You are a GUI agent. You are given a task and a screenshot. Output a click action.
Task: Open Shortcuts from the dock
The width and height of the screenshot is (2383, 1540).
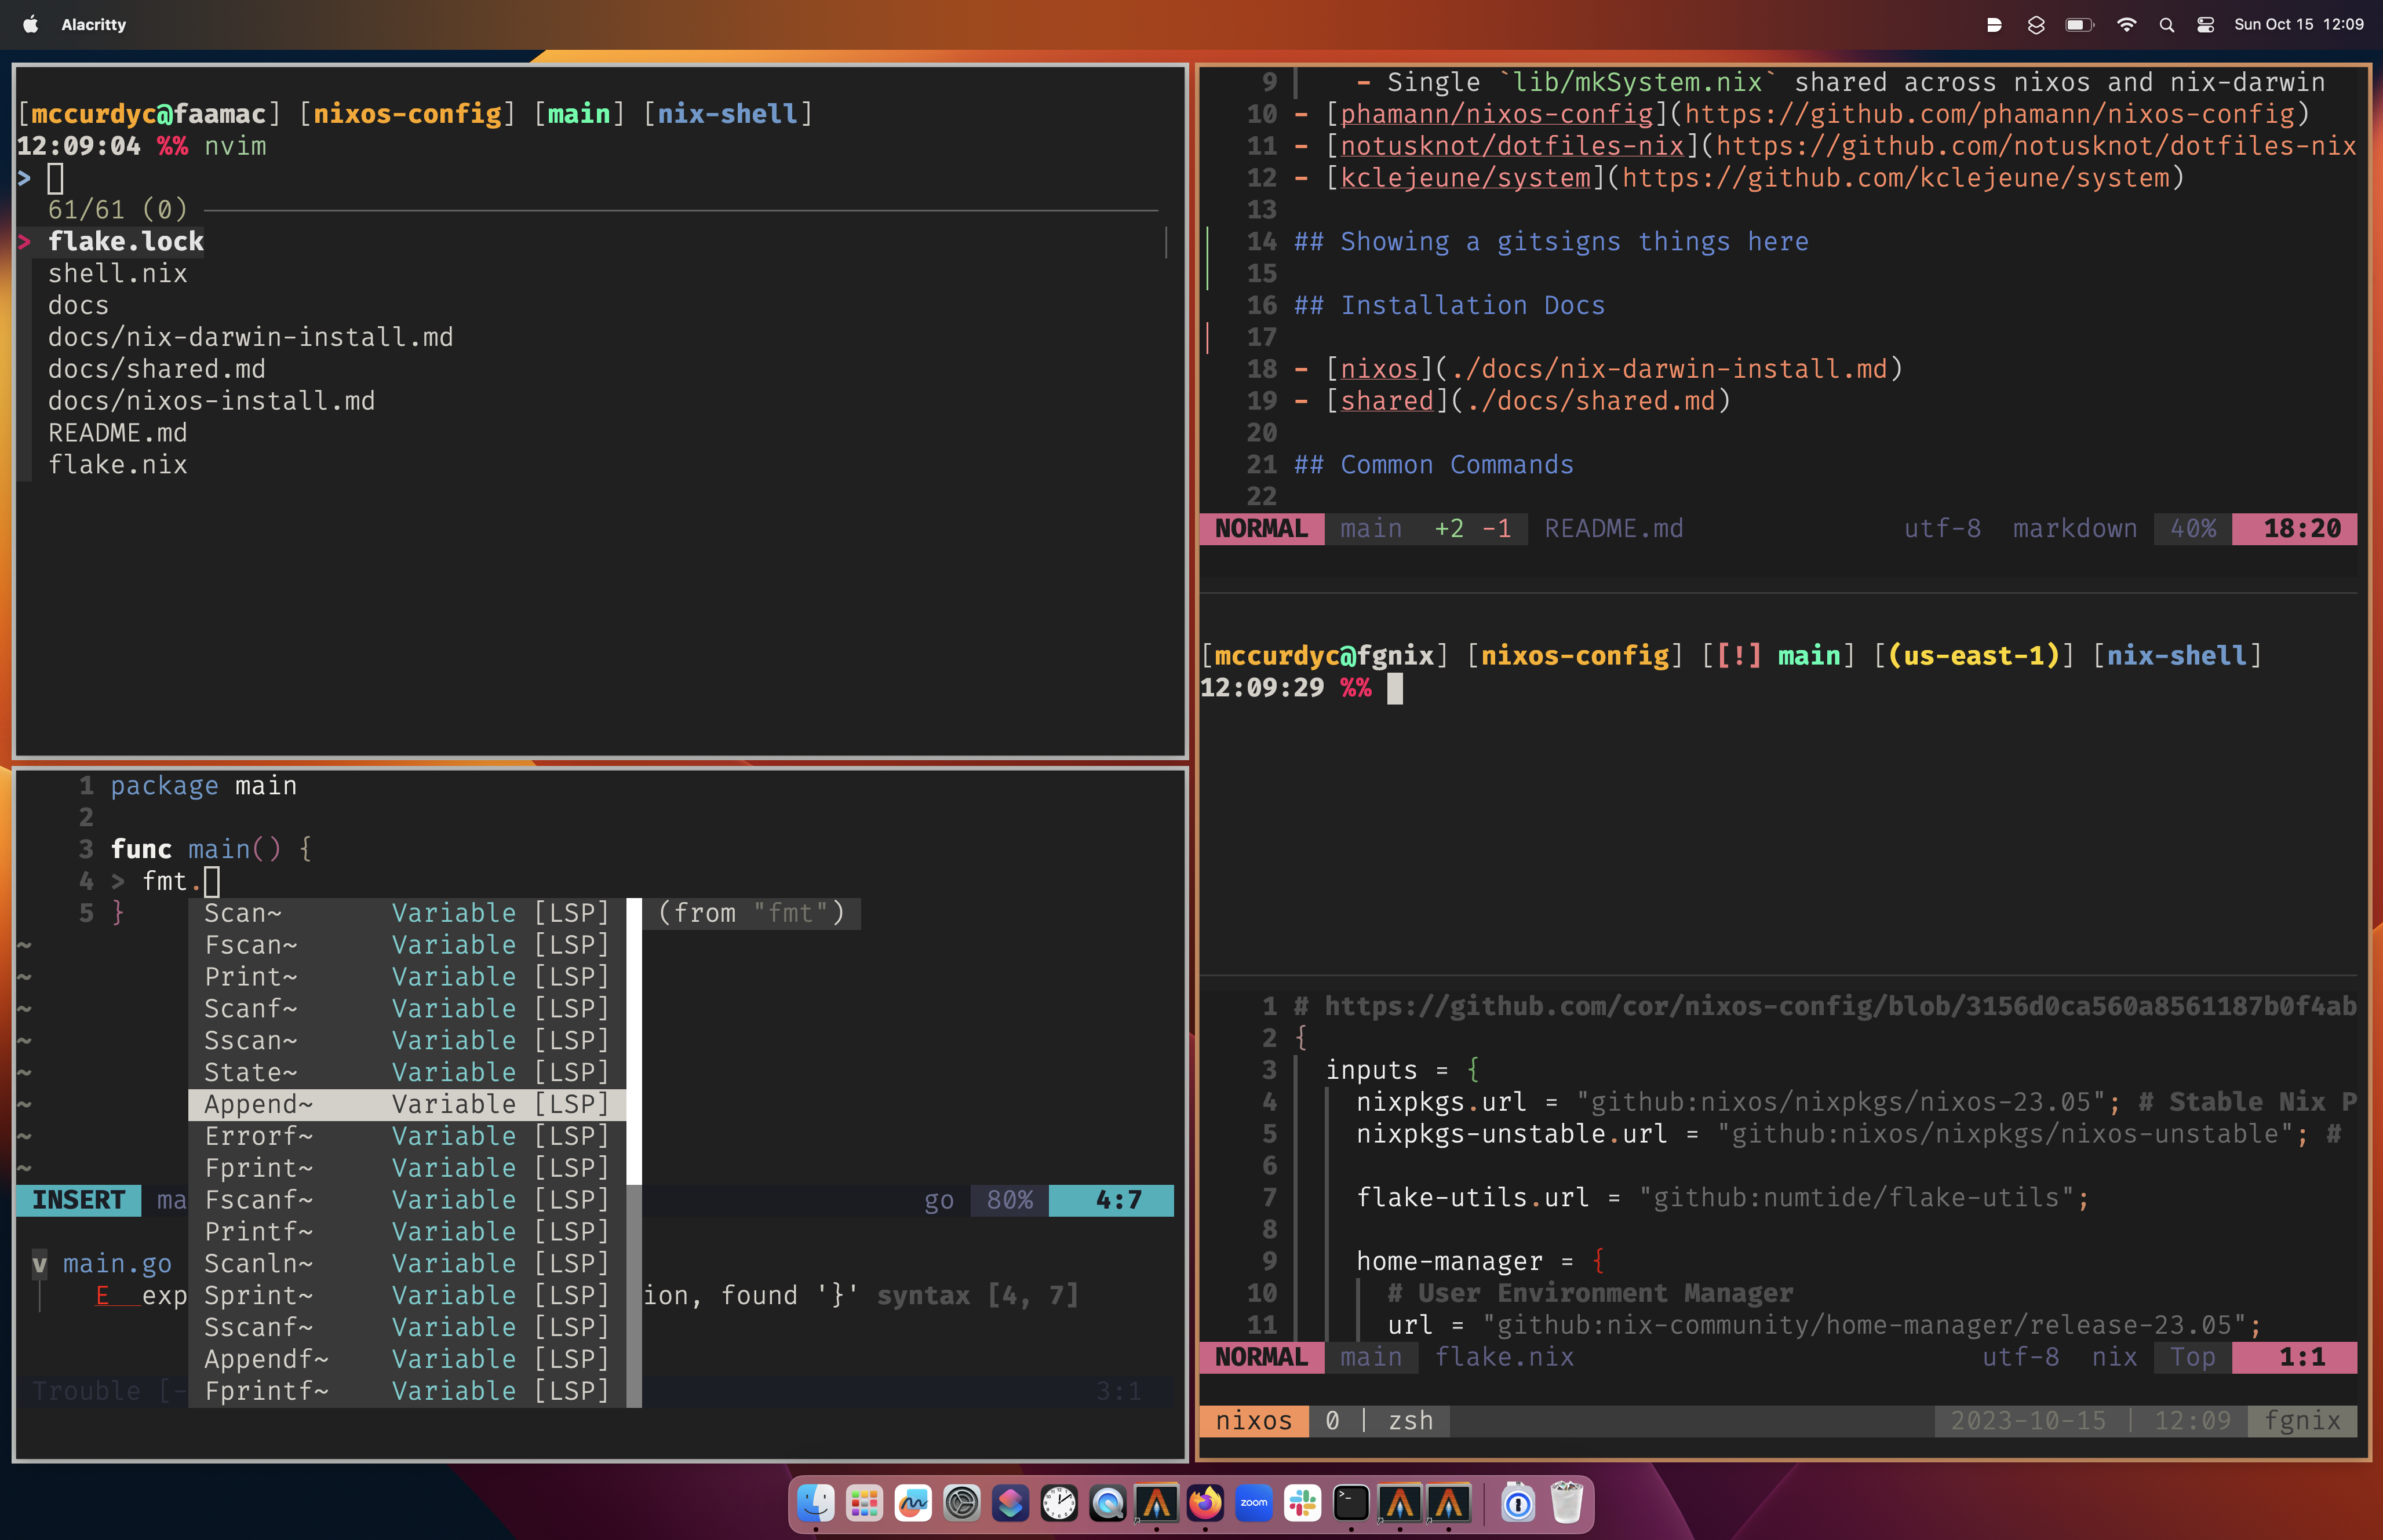pyautogui.click(x=1010, y=1503)
